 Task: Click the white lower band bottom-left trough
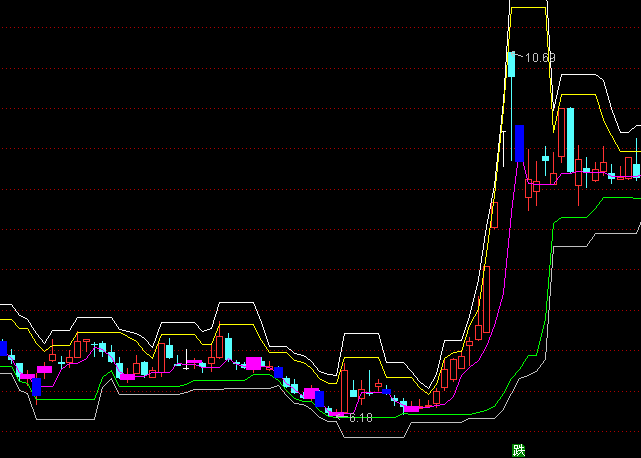point(60,417)
